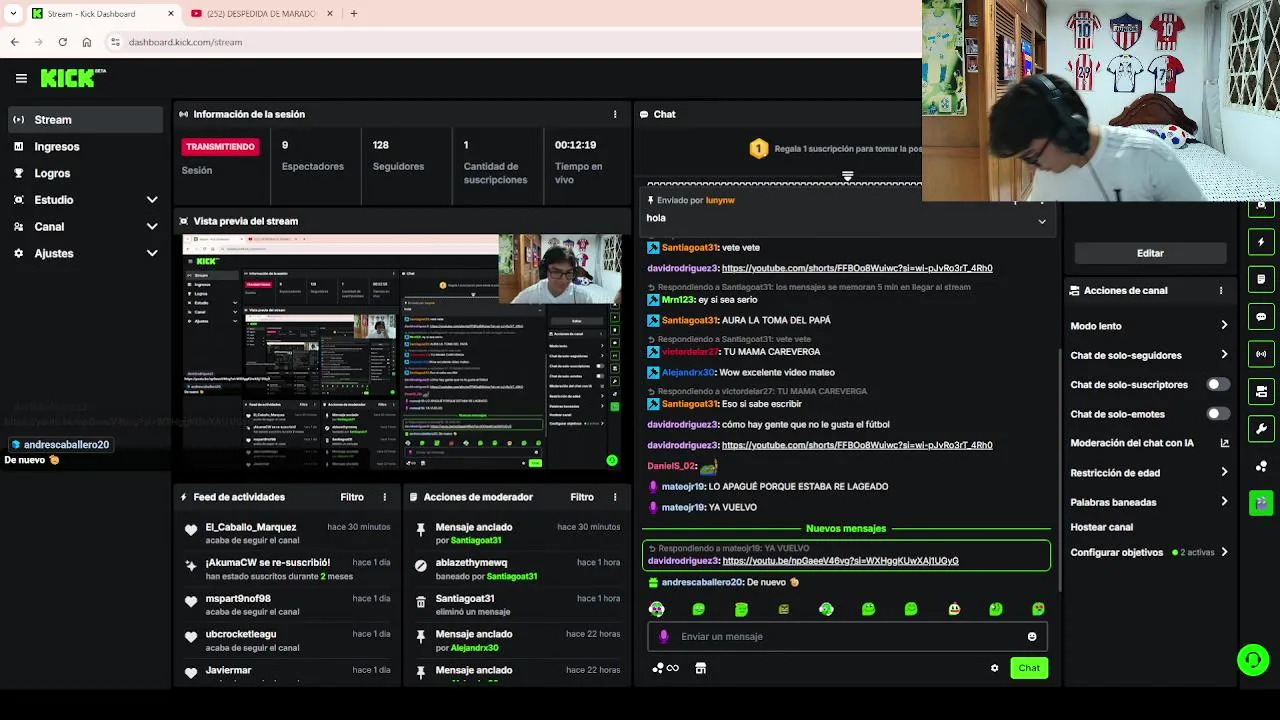This screenshot has height=720, width=1280.
Task: Open Palabras baneadas options
Action: pos(1224,502)
